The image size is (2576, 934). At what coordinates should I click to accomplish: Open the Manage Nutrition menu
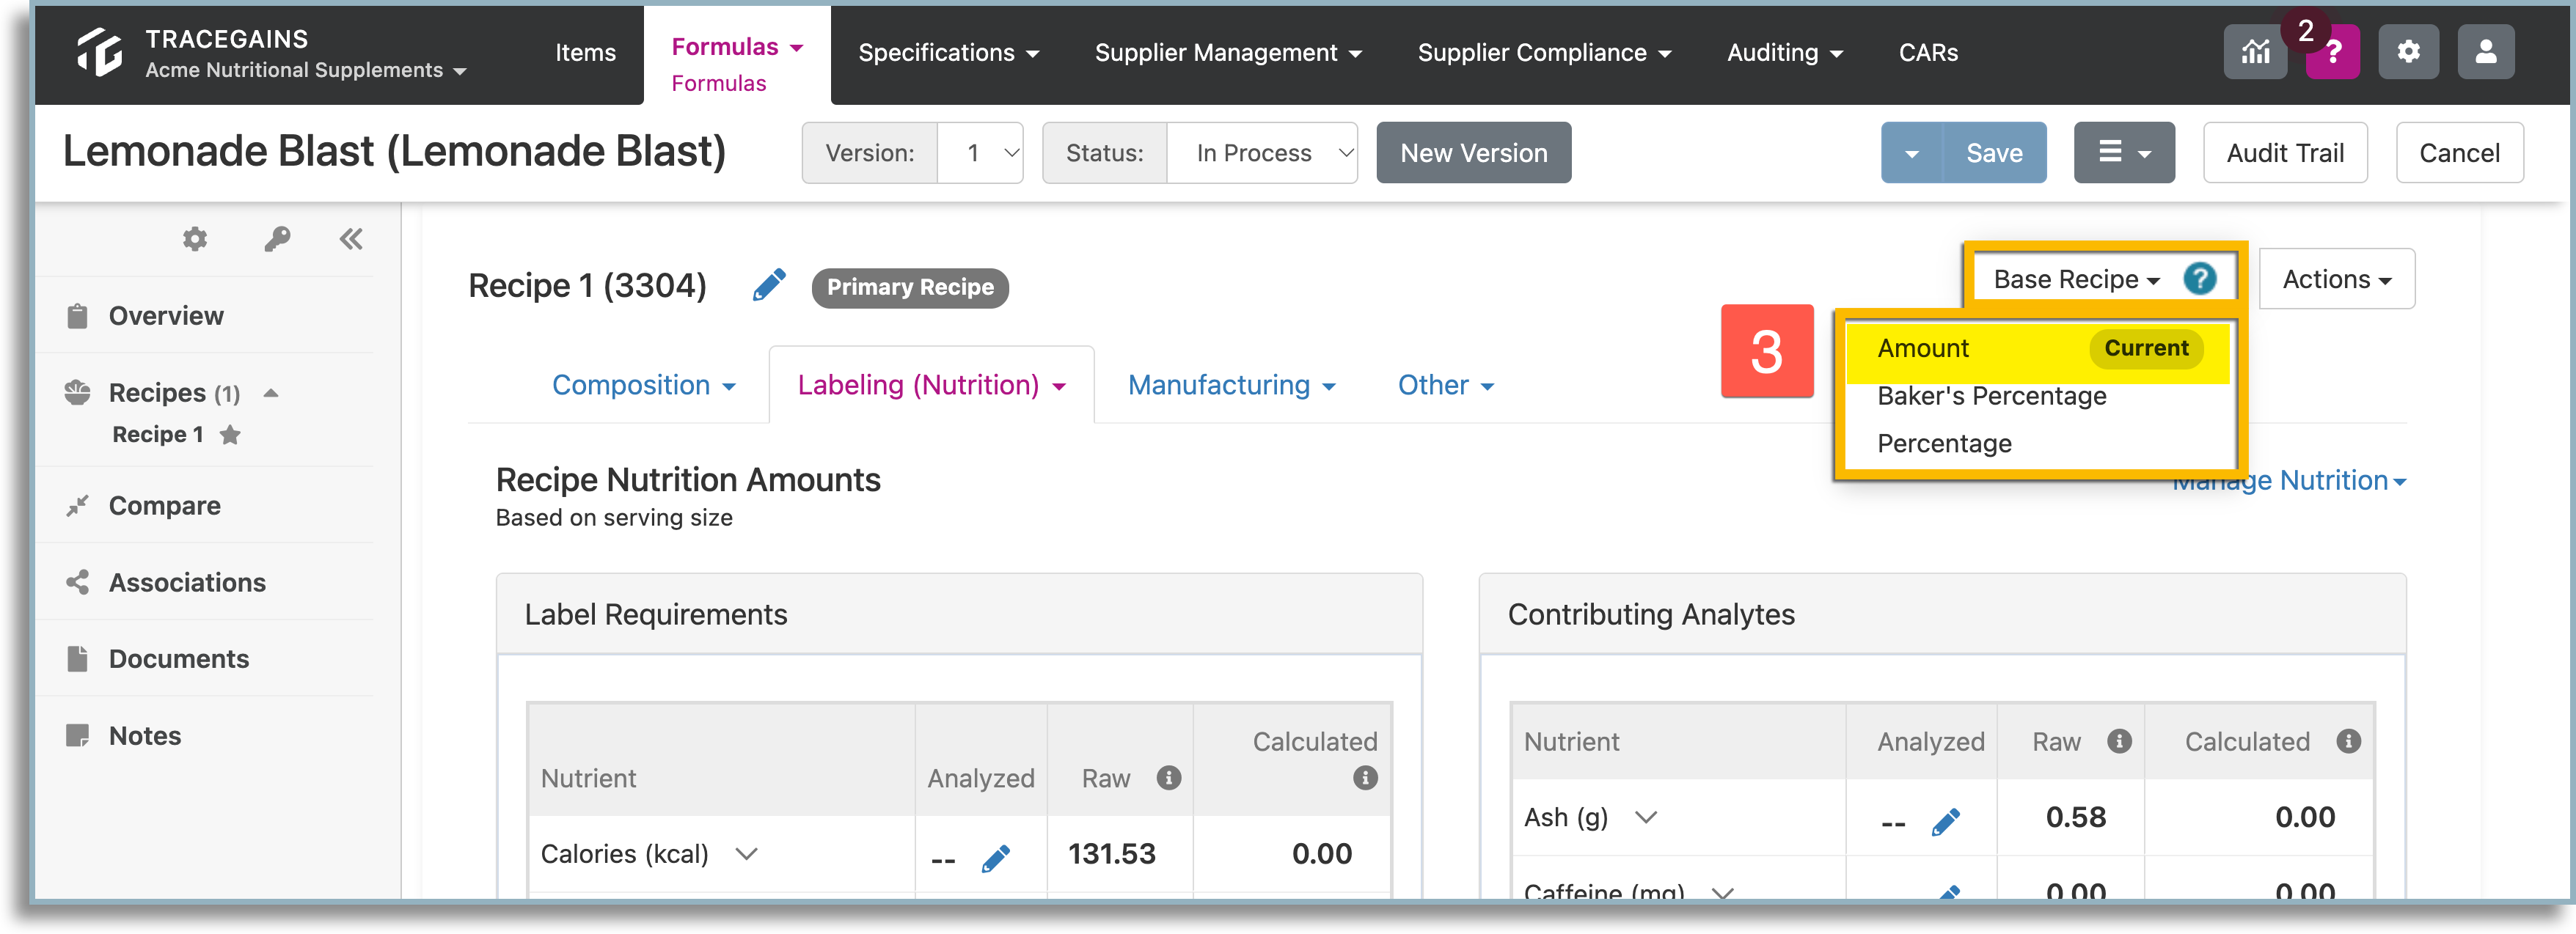point(2289,481)
